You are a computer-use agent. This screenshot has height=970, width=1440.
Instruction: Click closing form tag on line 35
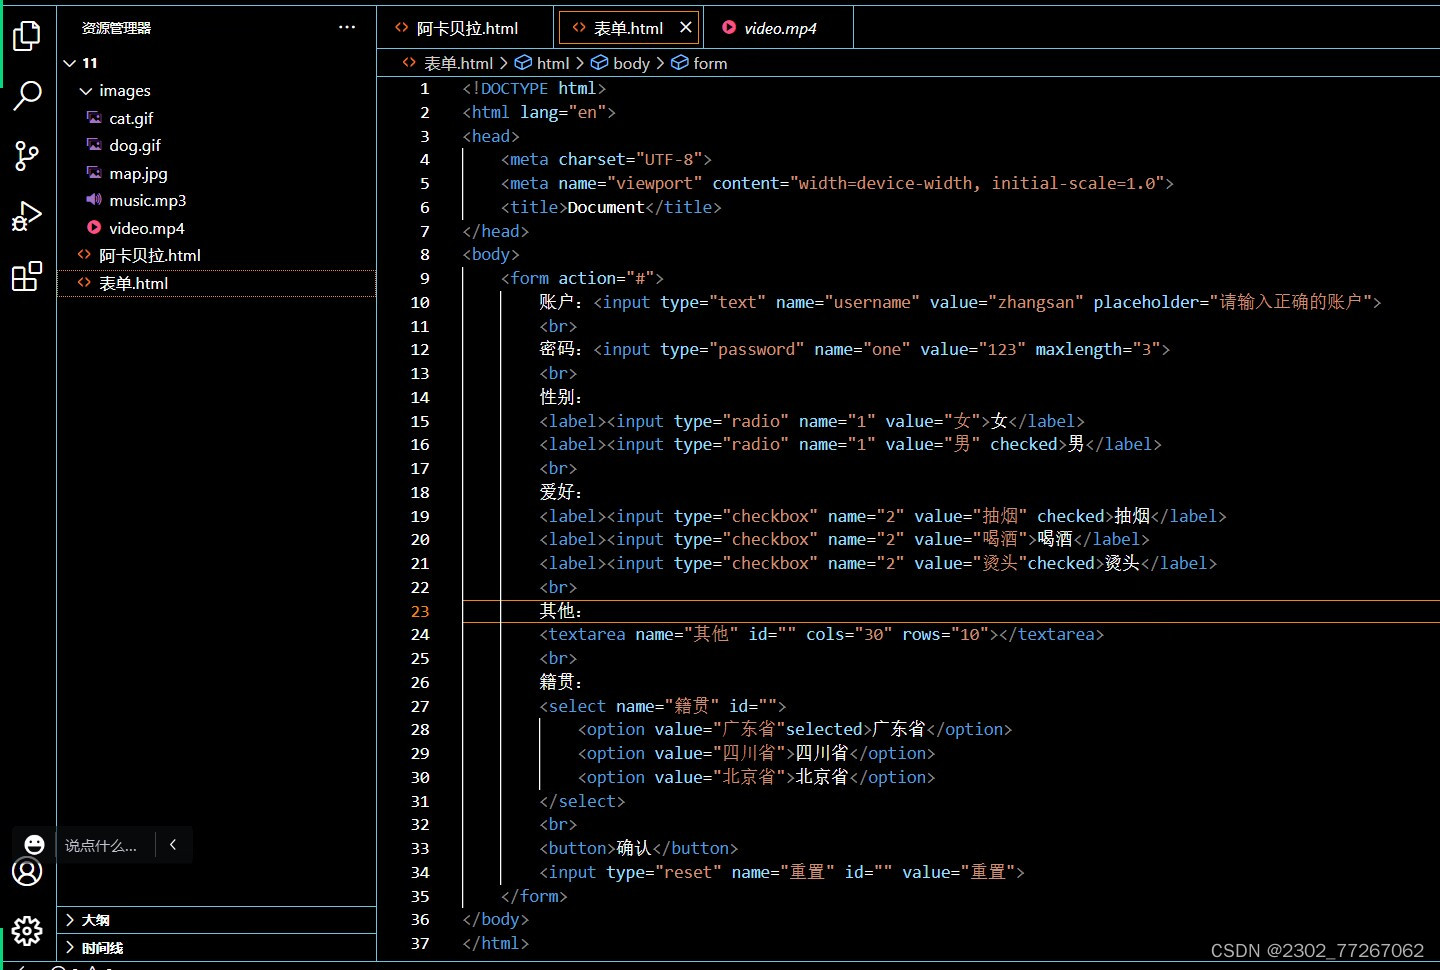pos(534,896)
